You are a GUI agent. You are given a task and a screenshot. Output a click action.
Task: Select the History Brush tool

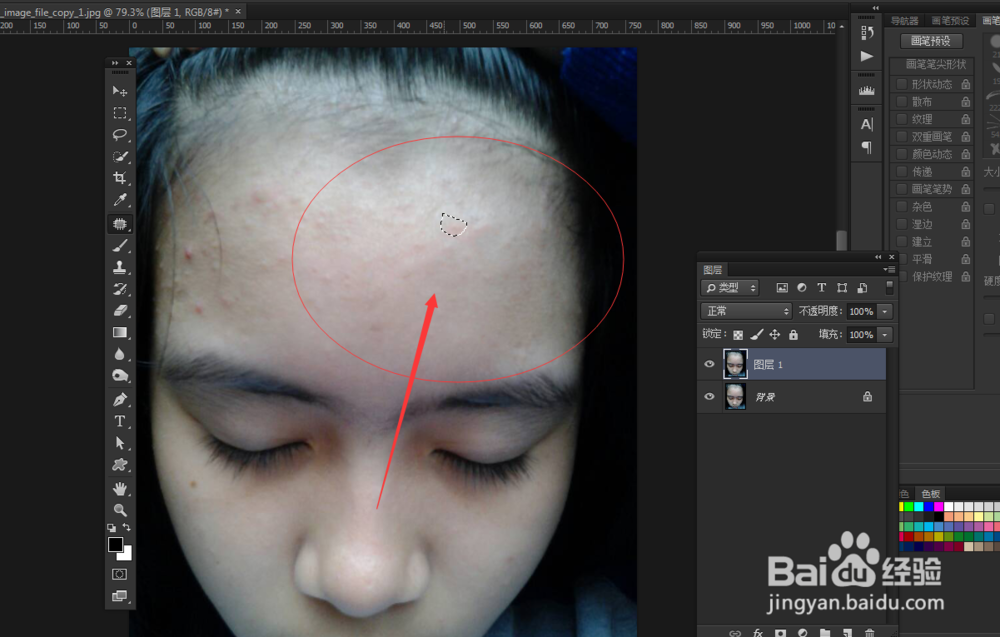coord(119,289)
